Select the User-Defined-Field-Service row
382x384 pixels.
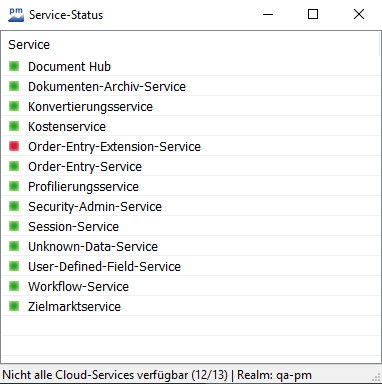coord(191,266)
